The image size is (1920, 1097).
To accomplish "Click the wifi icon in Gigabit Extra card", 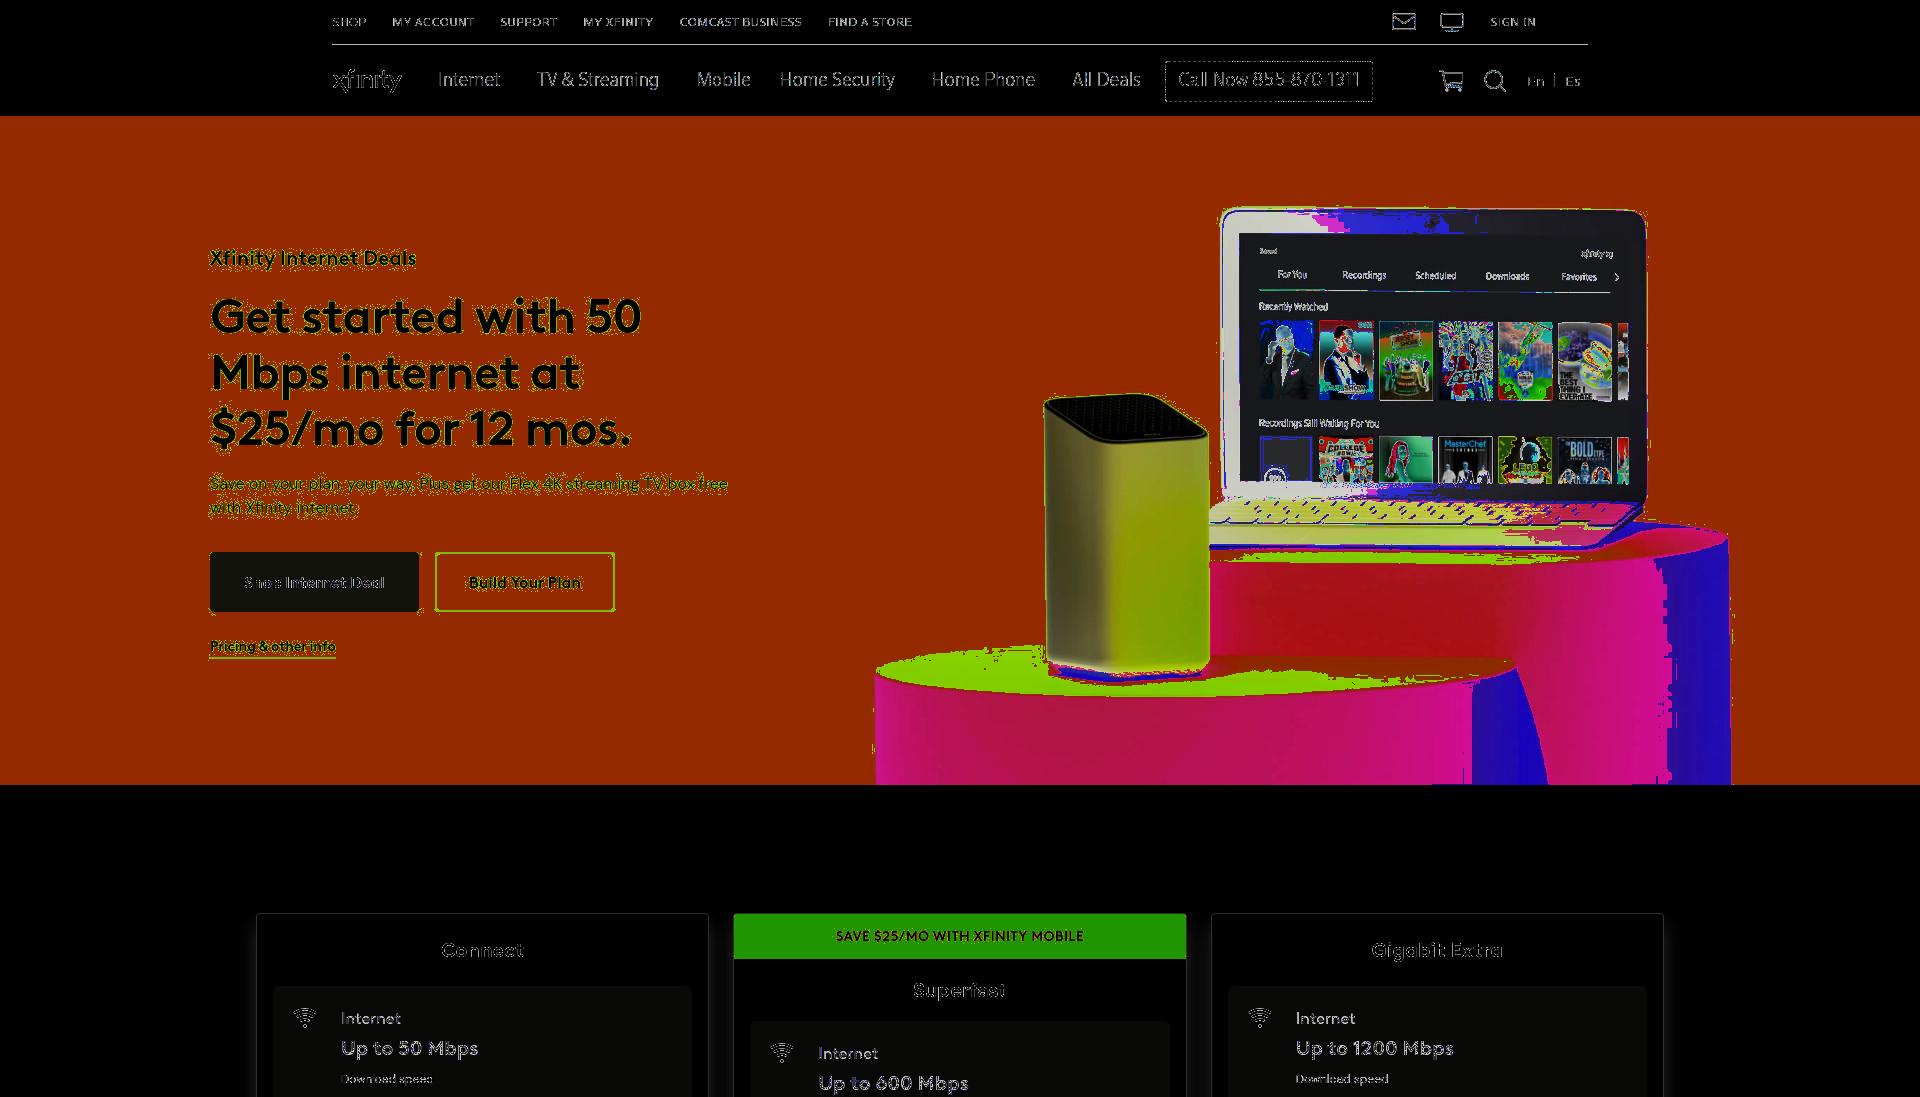I will pos(1260,1018).
